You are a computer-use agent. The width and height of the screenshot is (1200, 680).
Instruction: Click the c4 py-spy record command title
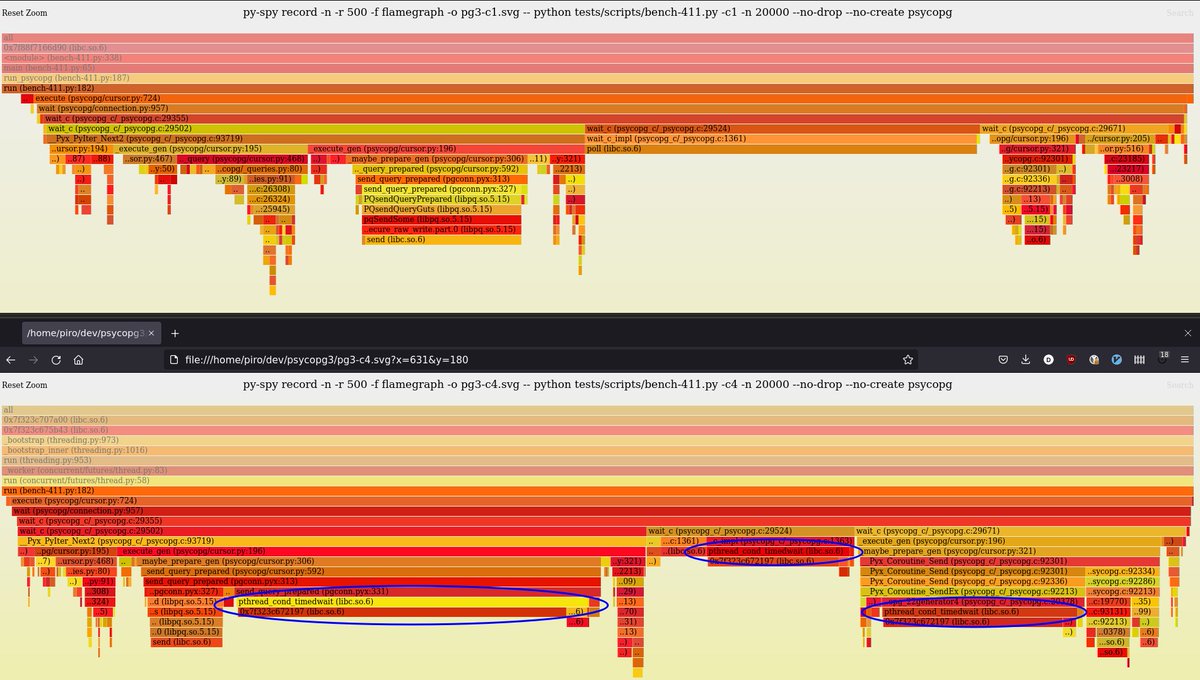pos(598,384)
